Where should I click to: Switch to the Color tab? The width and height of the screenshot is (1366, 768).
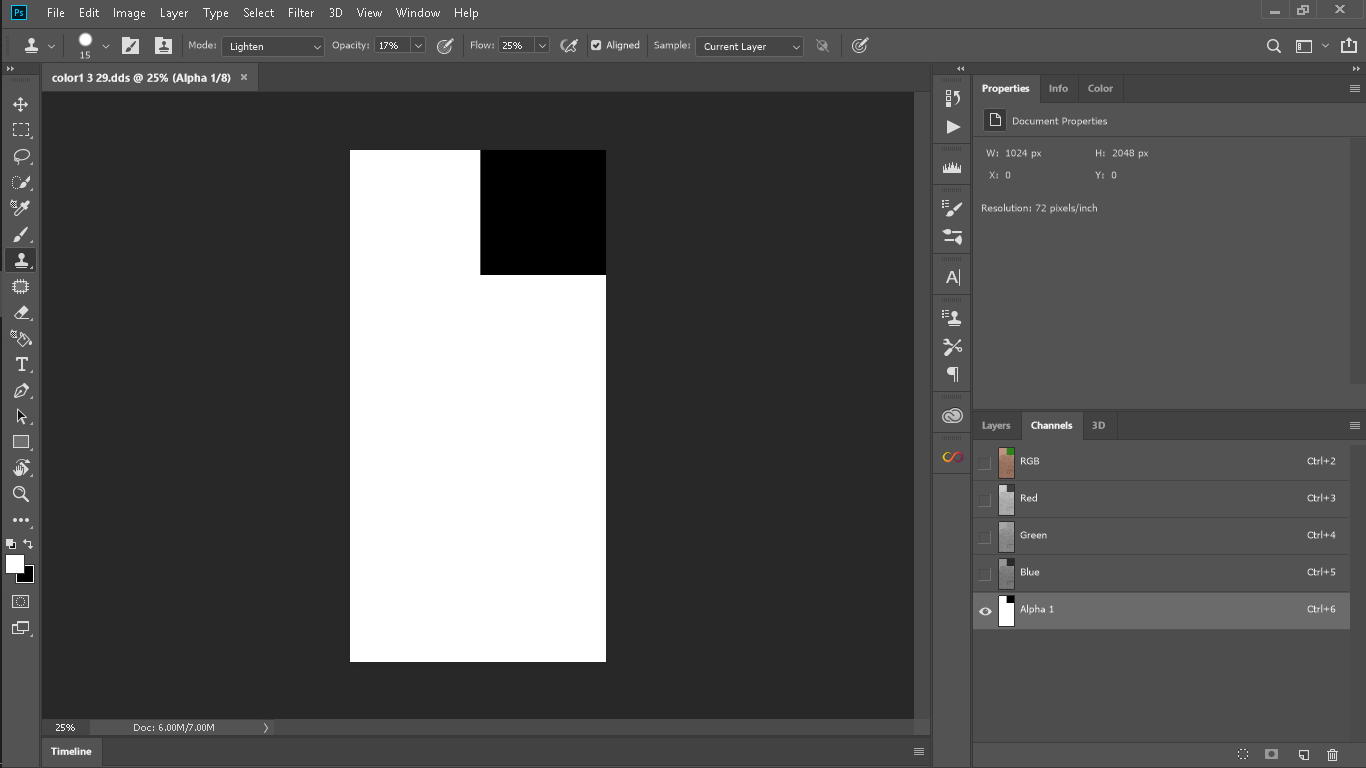1100,88
